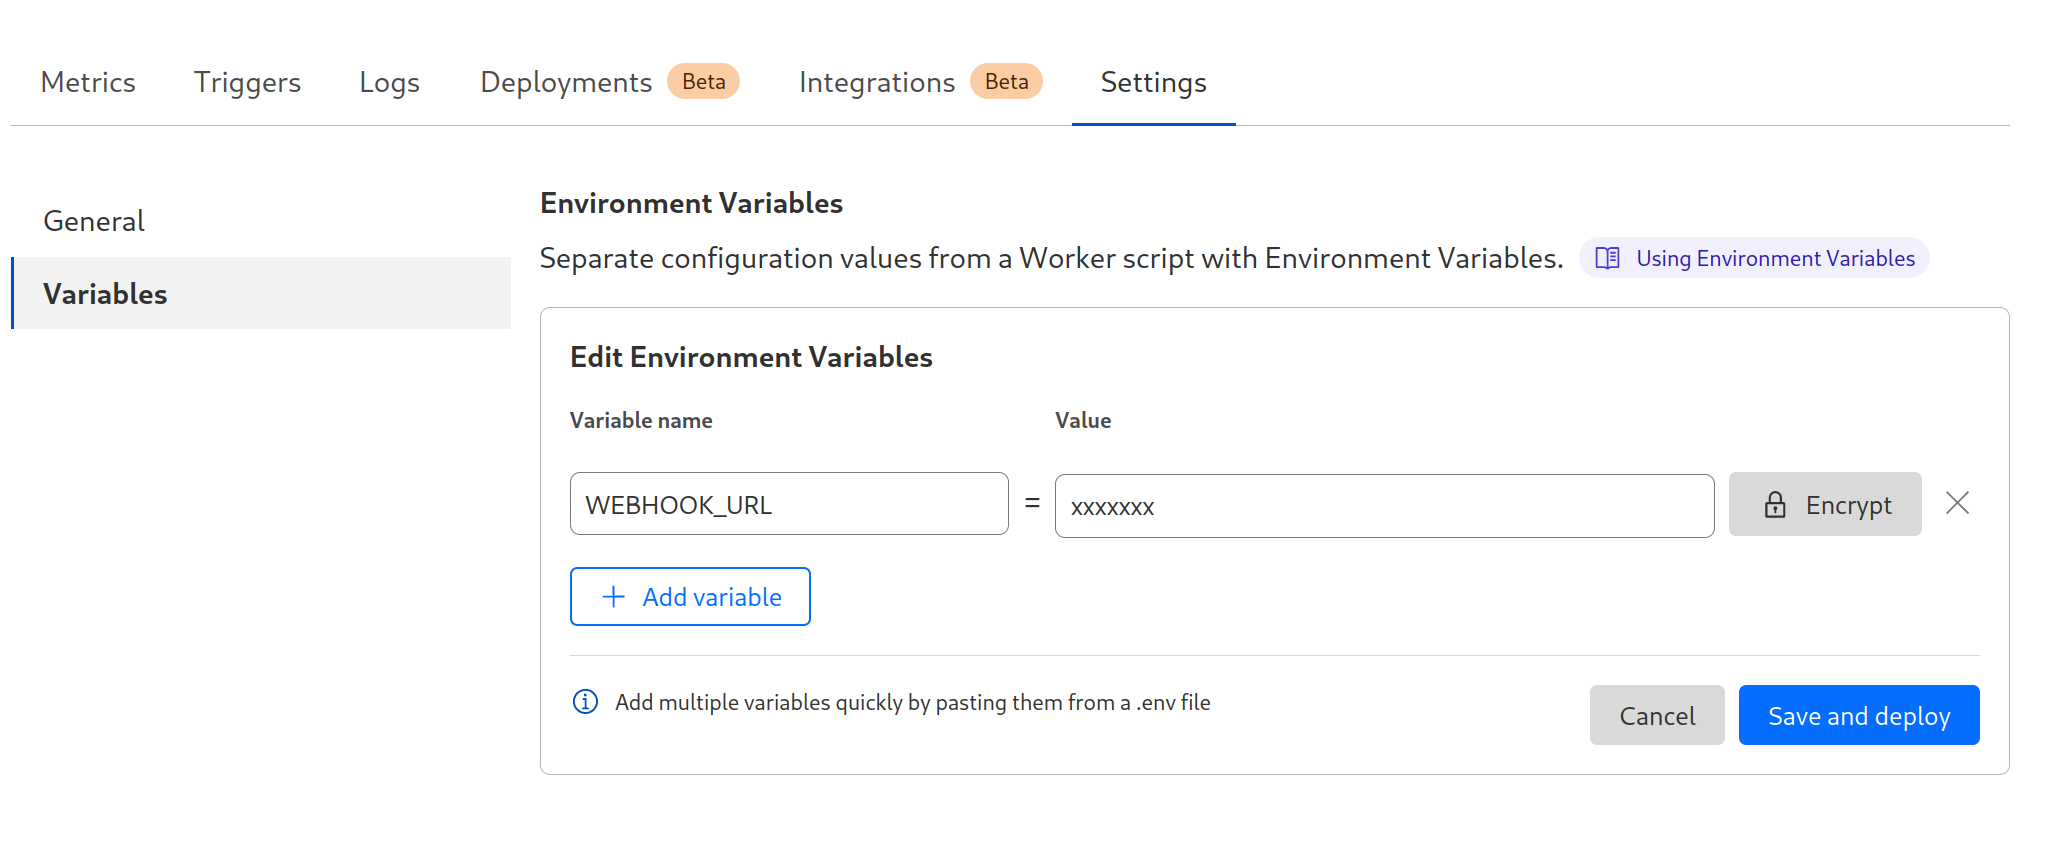Remove the WEBHOOK_URL variable with the X
Screen dimensions: 2072x858
pos(1957,503)
